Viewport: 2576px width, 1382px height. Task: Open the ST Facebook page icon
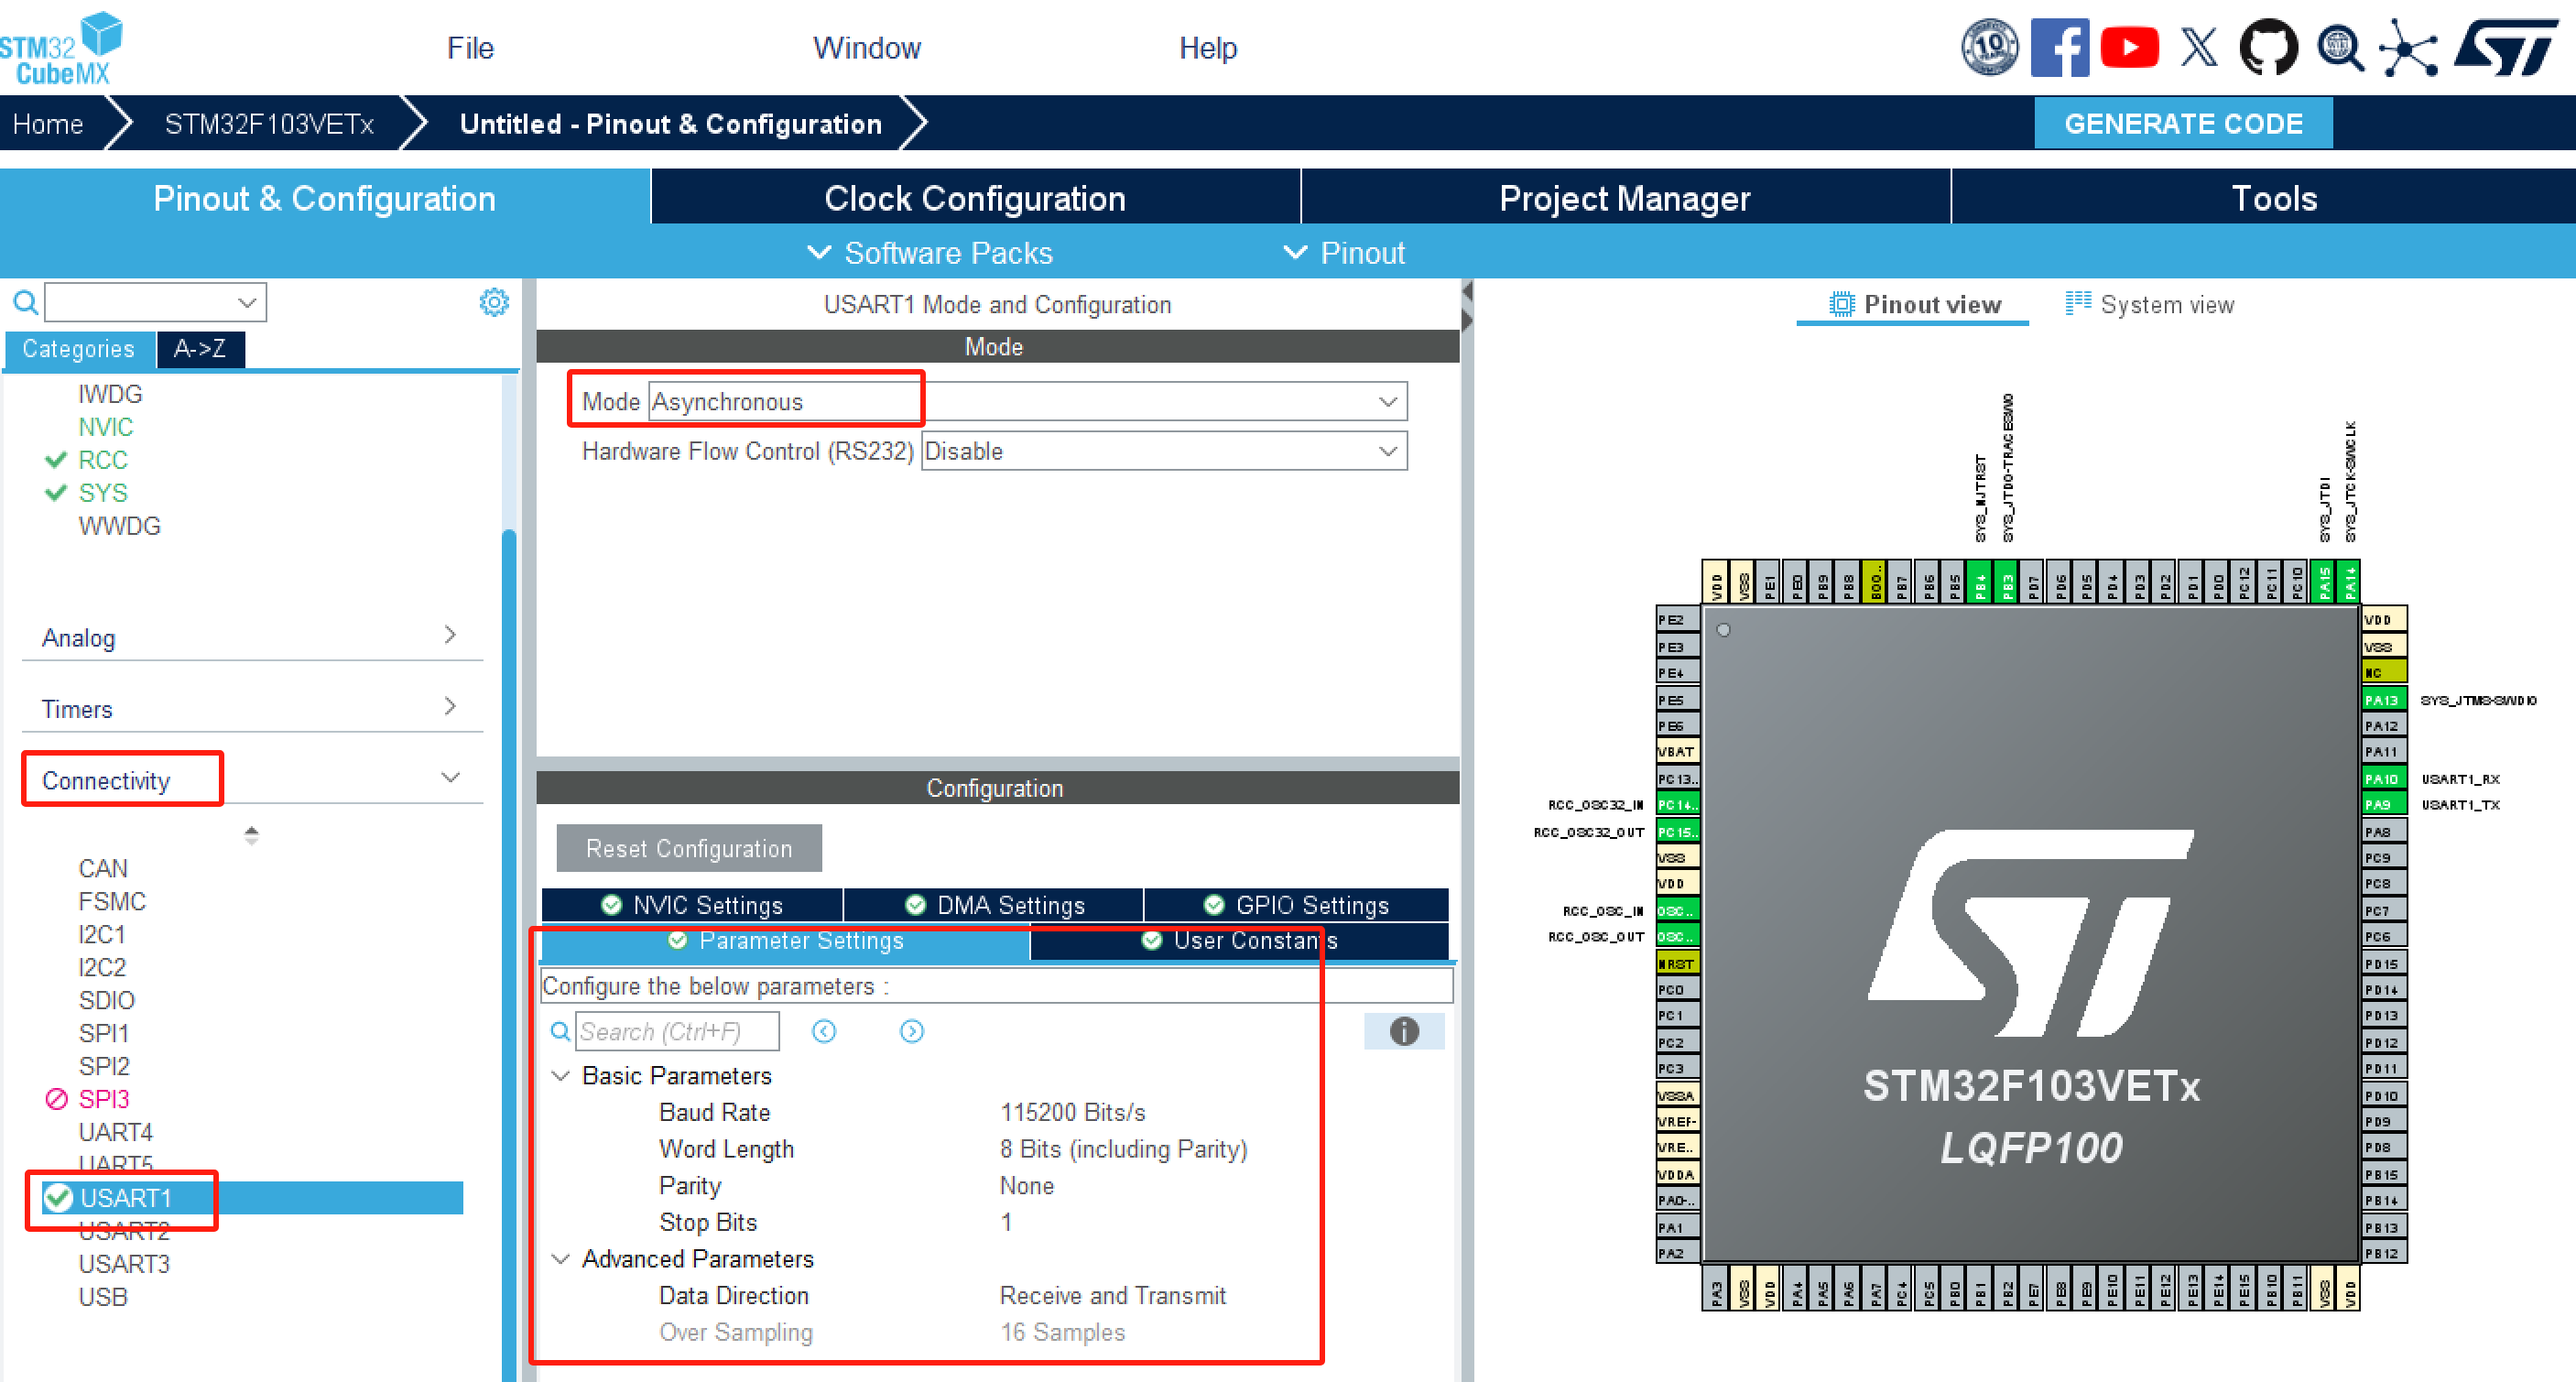tap(2059, 47)
